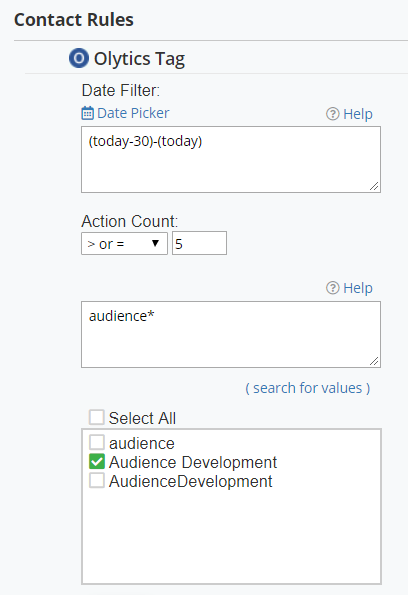
Task: Check the Select All checkbox
Action: click(96, 417)
